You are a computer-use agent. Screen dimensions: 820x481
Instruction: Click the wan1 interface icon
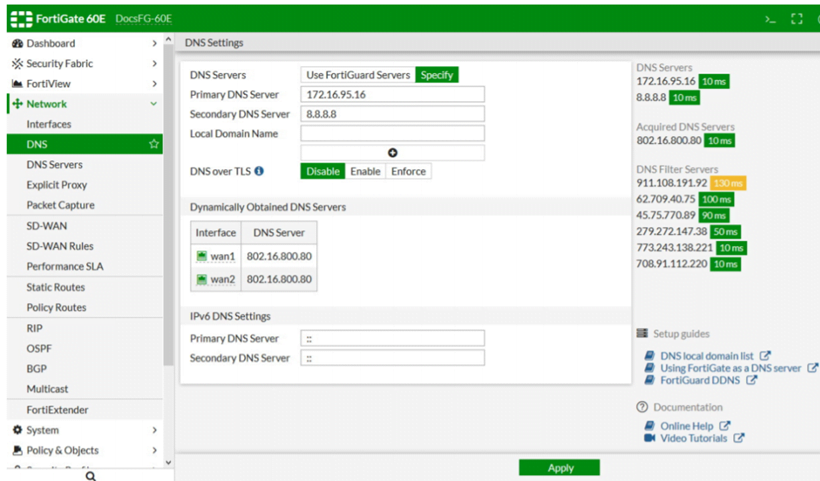[201, 256]
